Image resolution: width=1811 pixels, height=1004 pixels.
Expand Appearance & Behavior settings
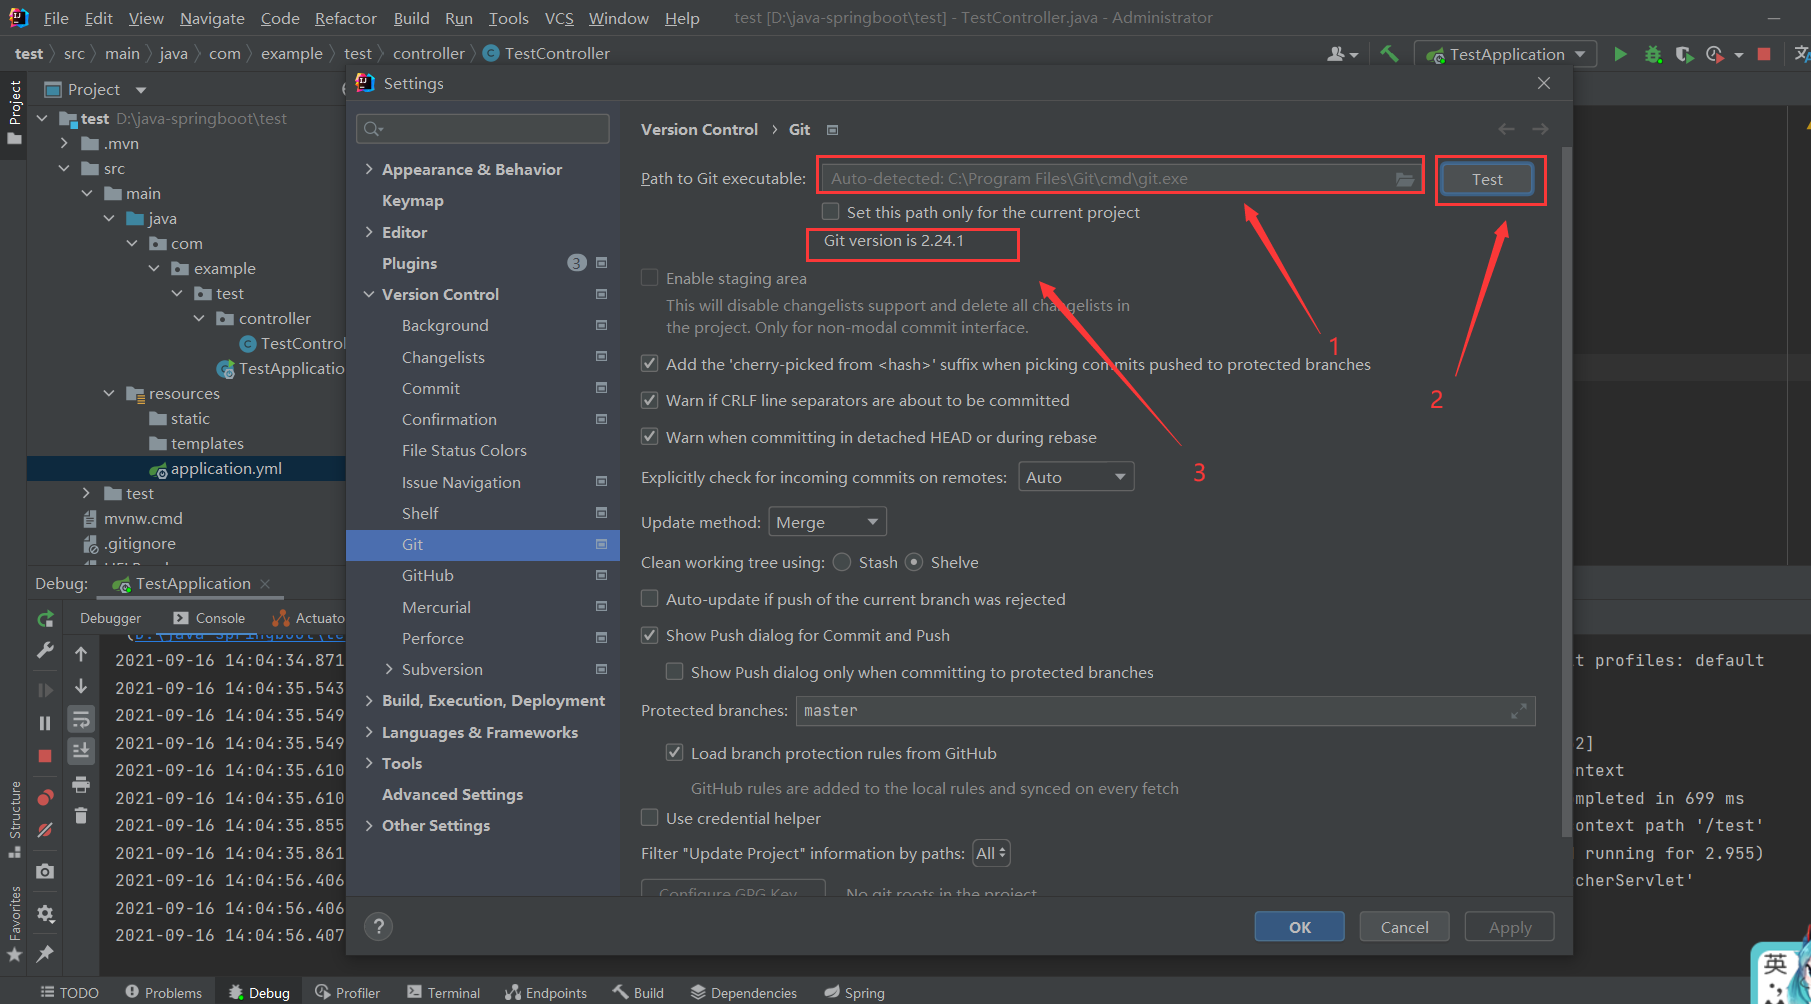(369, 169)
